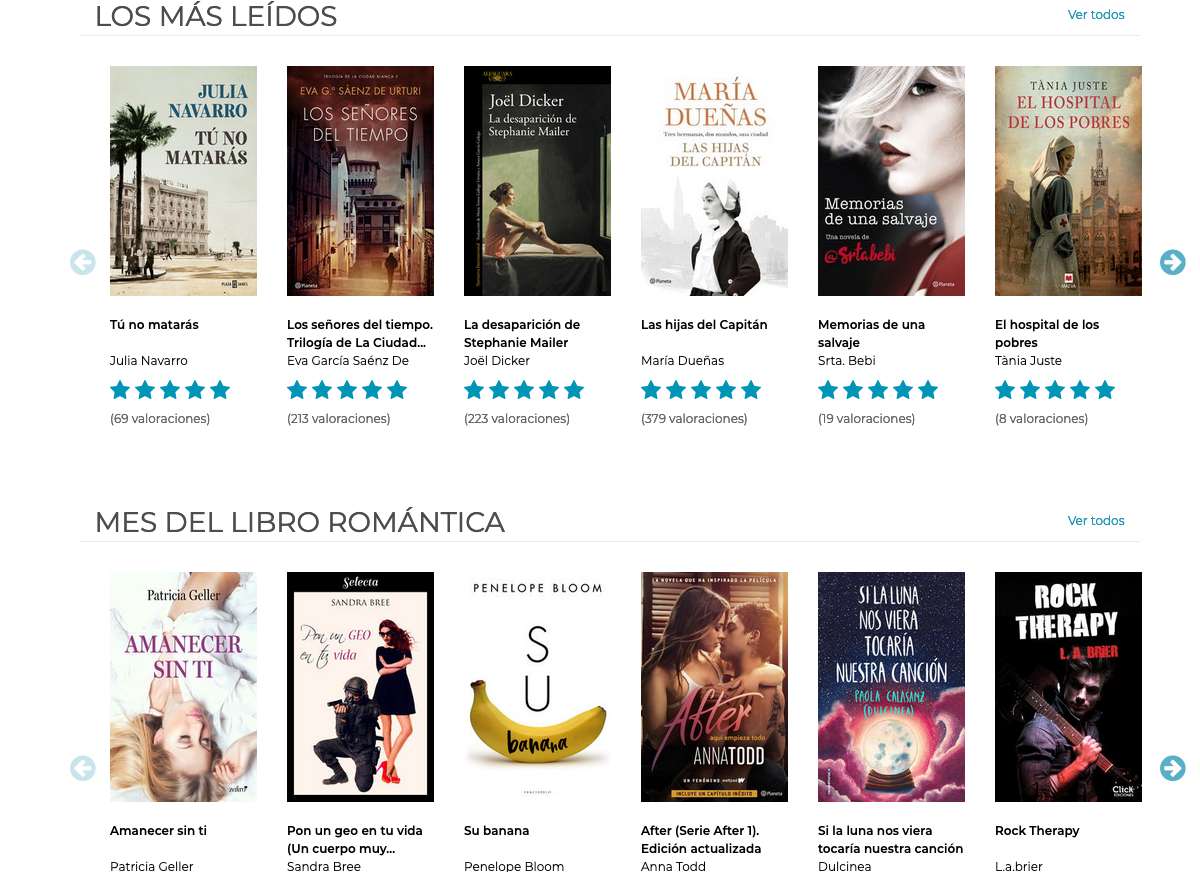The width and height of the screenshot is (1200, 872).
Task: Click star rating of El hospital de los pobres
Action: (1055, 390)
